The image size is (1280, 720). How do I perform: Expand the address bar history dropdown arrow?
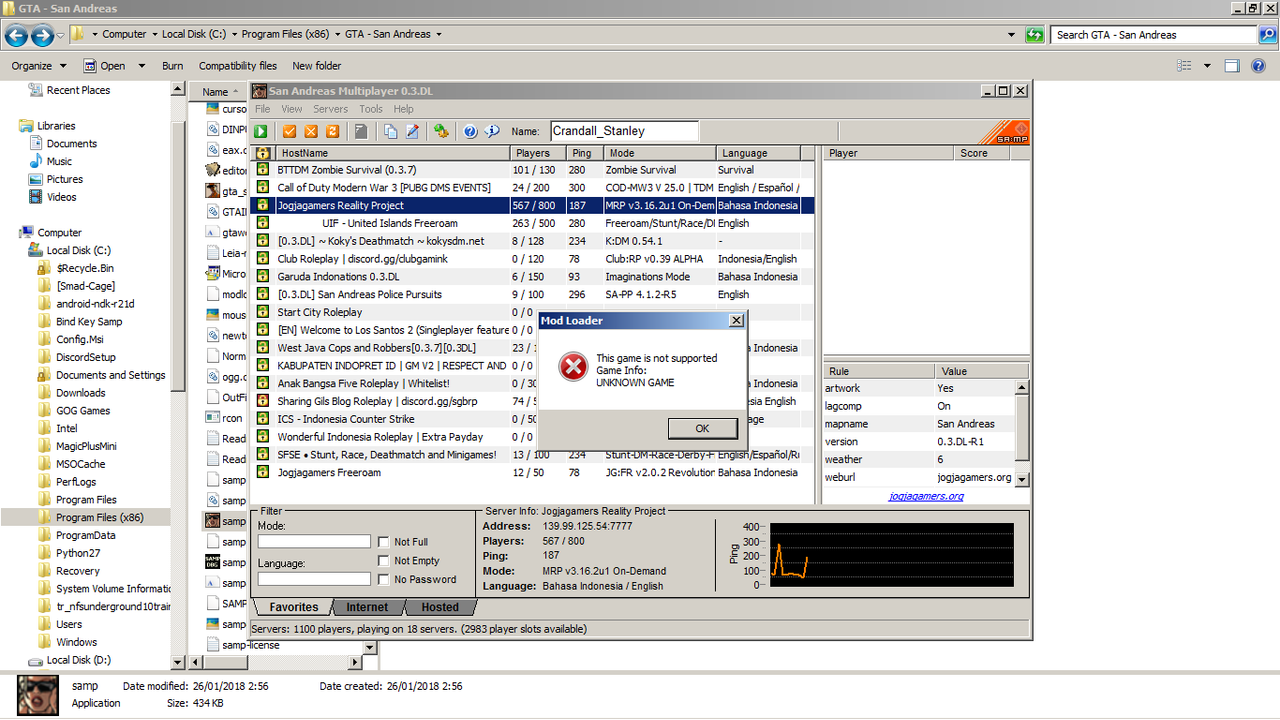[x=1012, y=34]
